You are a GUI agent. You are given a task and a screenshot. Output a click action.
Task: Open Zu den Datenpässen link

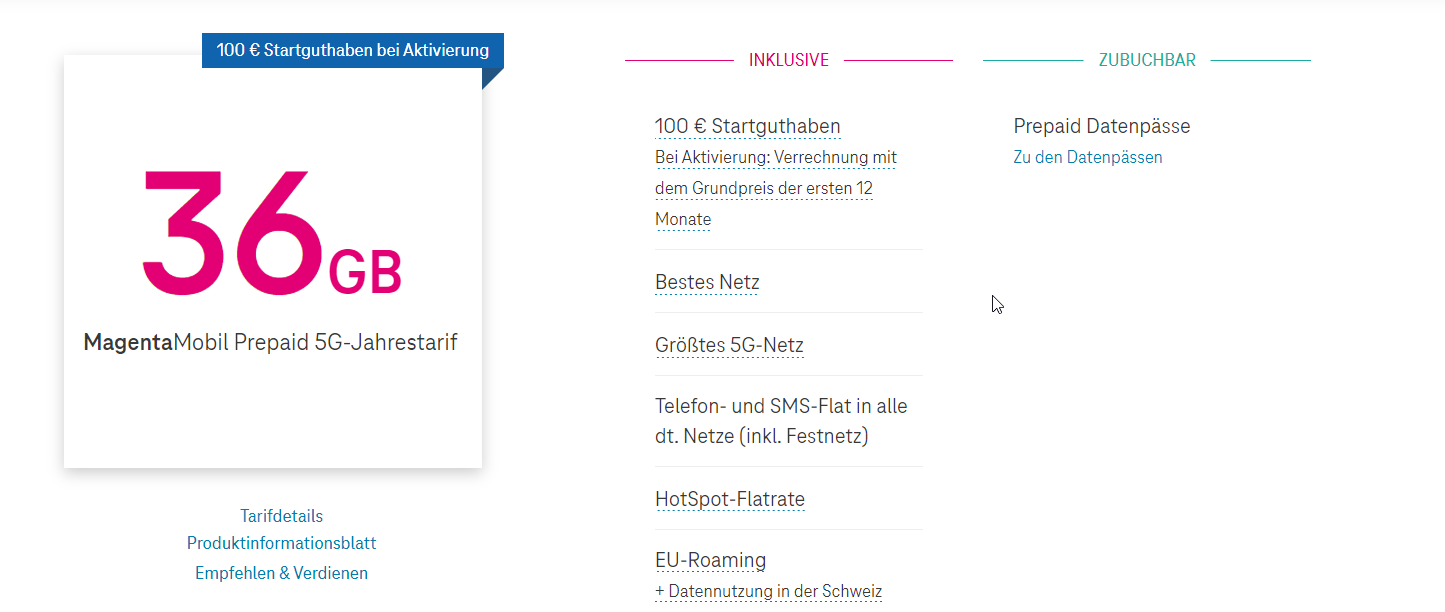tap(1088, 157)
